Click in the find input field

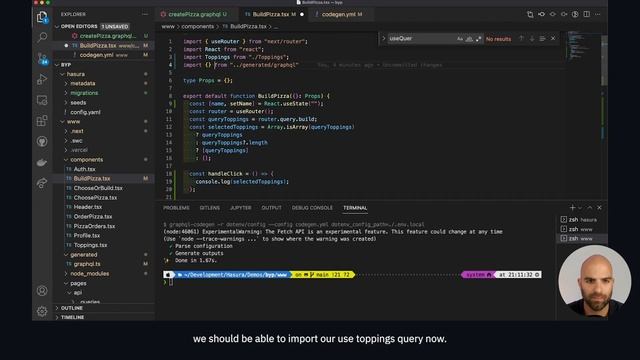tap(421, 39)
